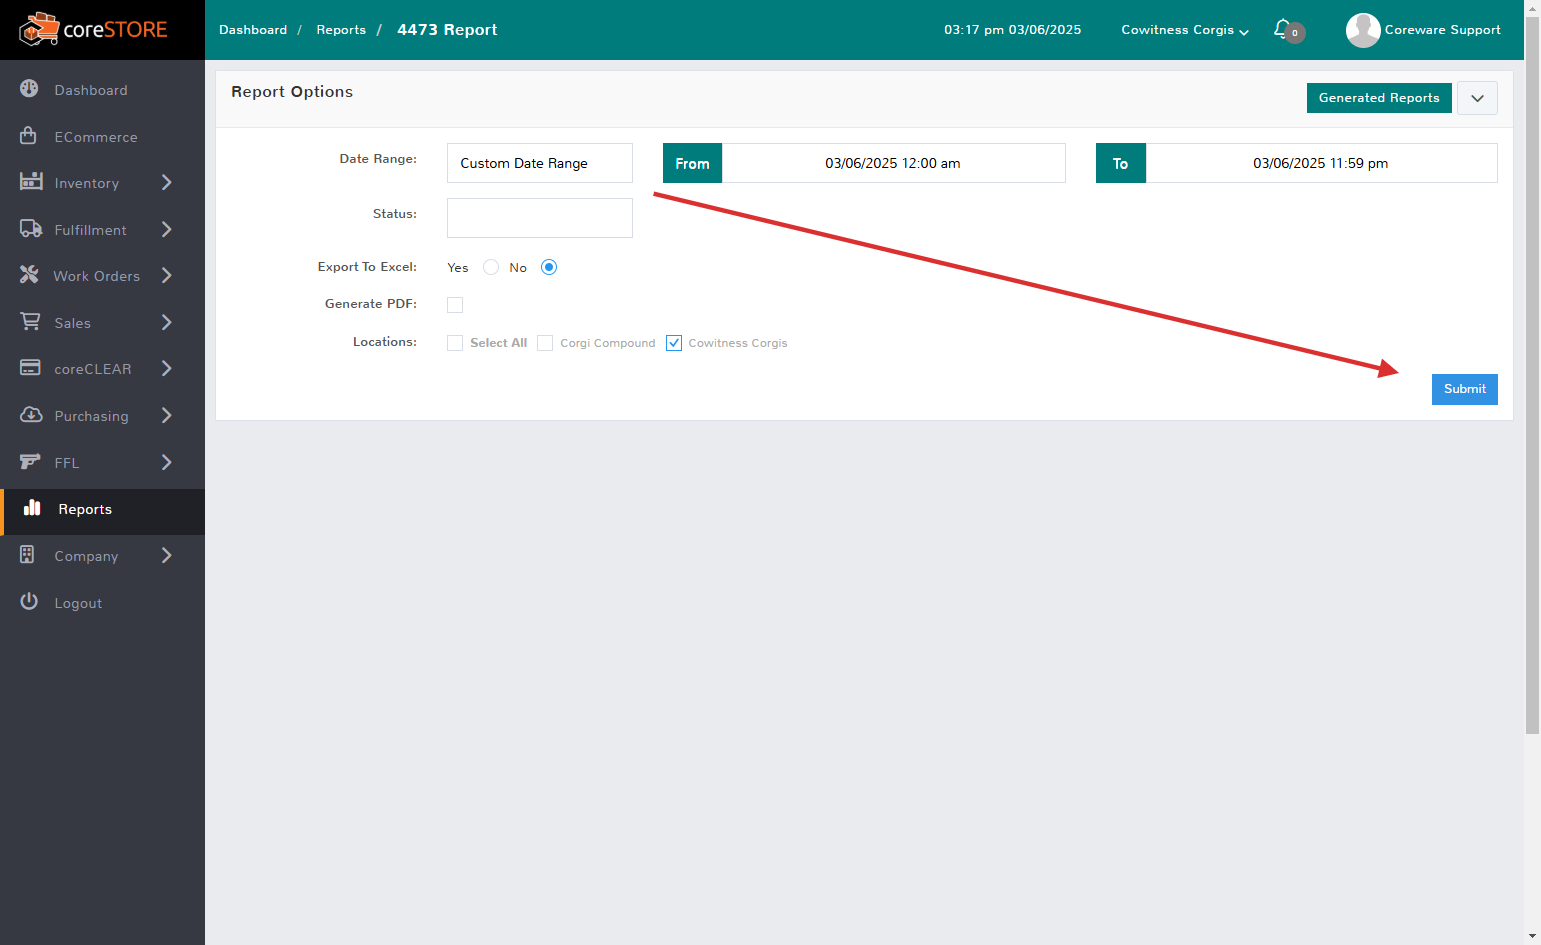Open the Purchasing menu item
This screenshot has height=945, width=1541.
(102, 416)
